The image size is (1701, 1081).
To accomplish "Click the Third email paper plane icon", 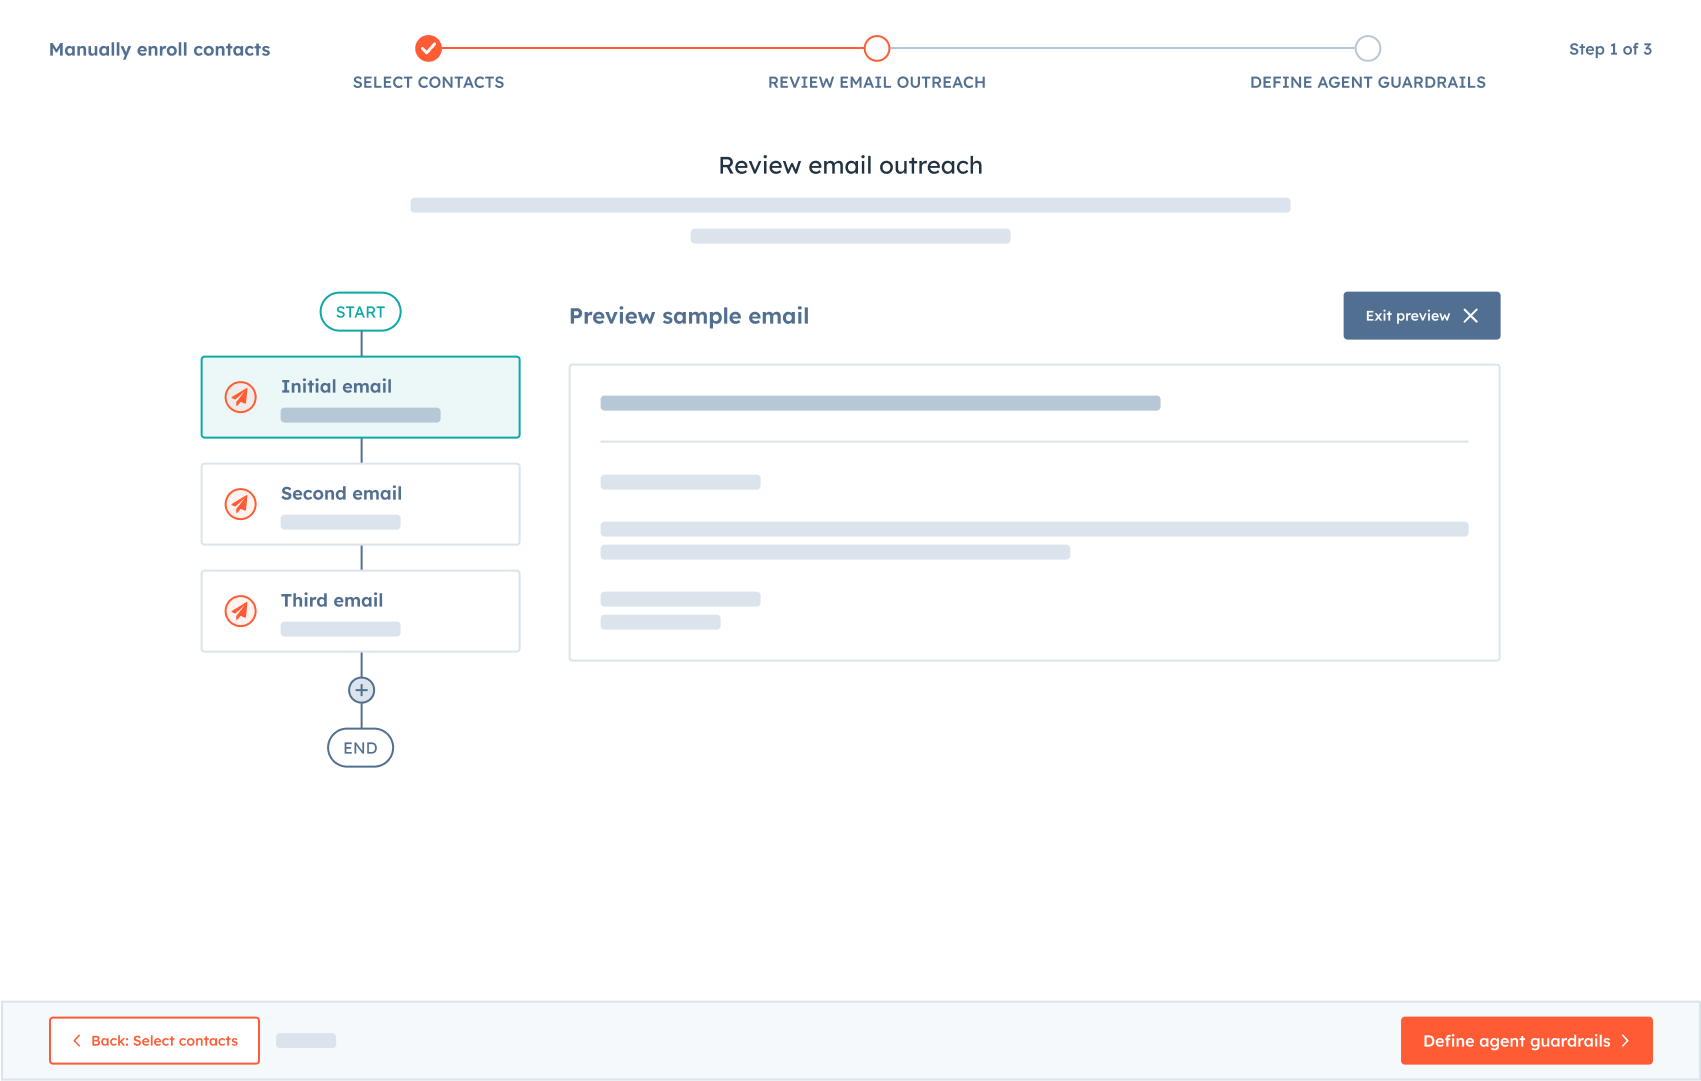I will 240,611.
